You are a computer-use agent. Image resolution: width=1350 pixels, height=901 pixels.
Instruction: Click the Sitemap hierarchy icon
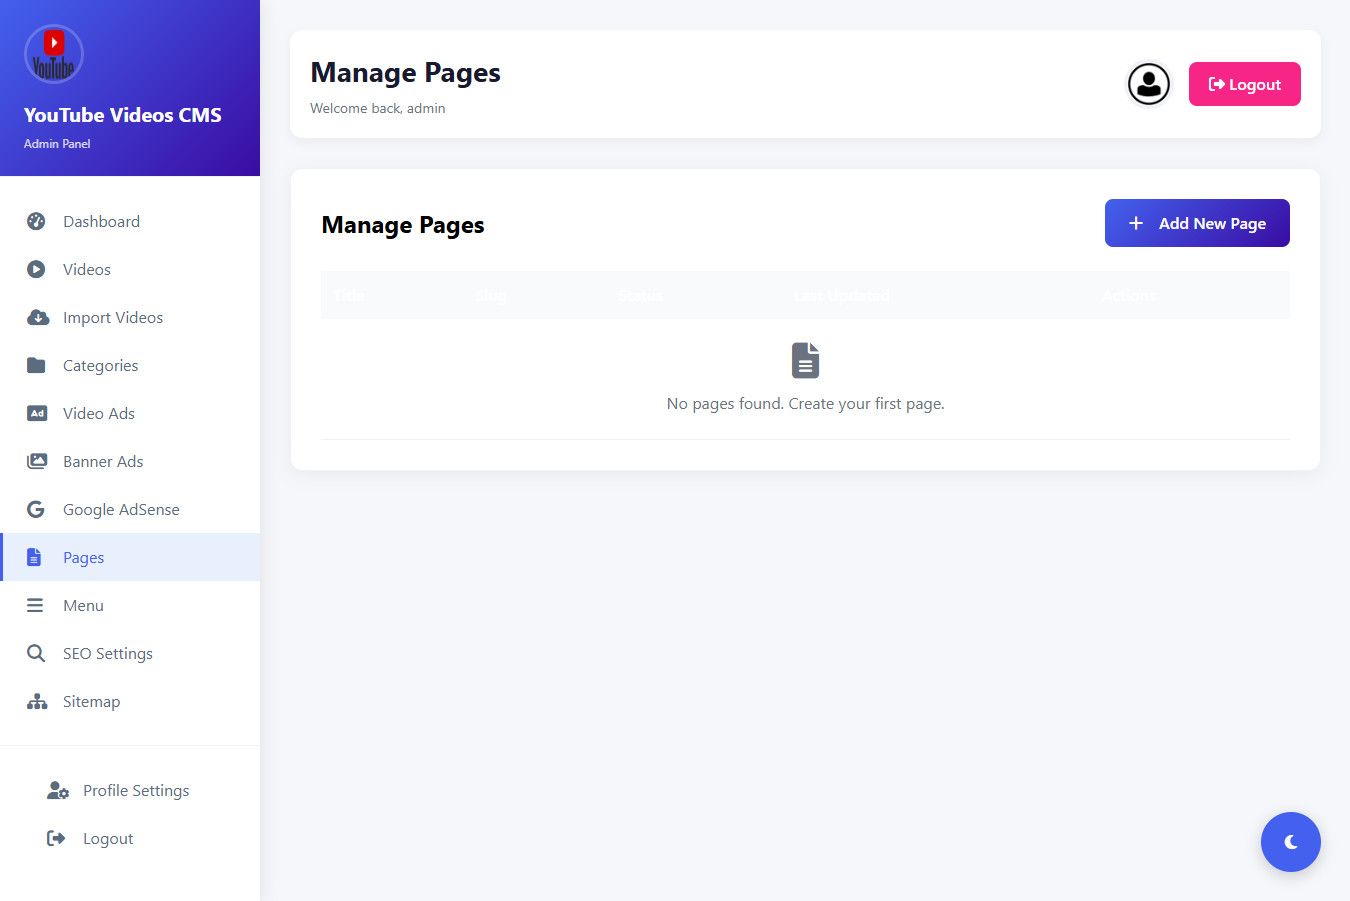[x=37, y=701]
